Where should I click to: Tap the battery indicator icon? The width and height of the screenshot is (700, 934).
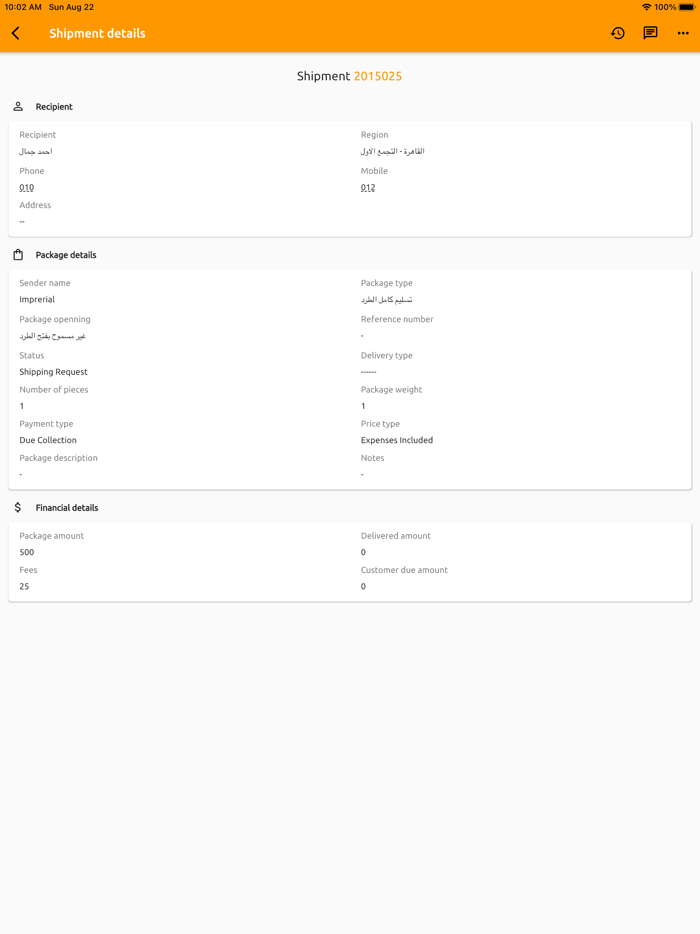[x=687, y=7]
